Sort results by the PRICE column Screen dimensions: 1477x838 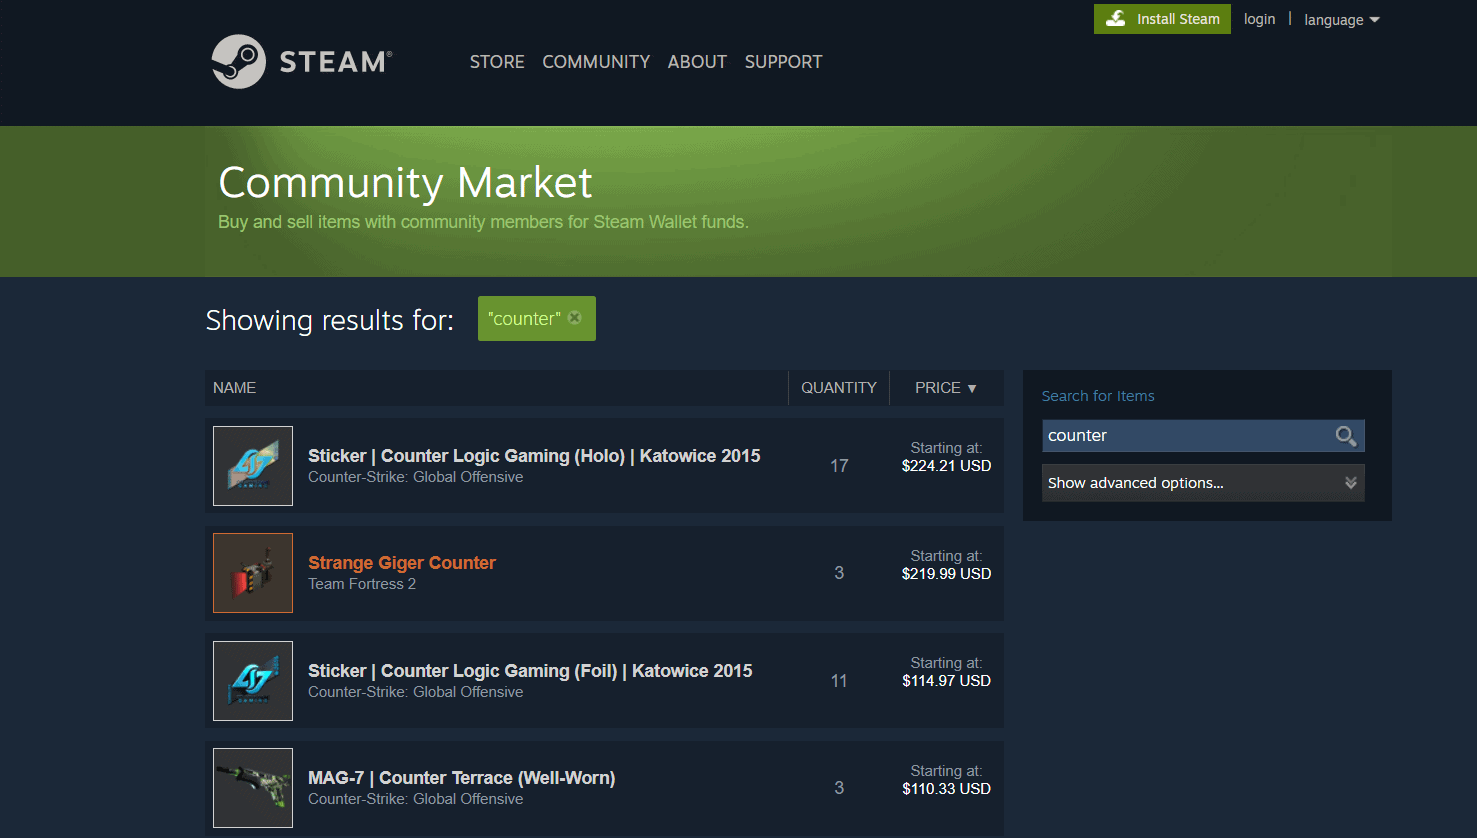pos(945,388)
